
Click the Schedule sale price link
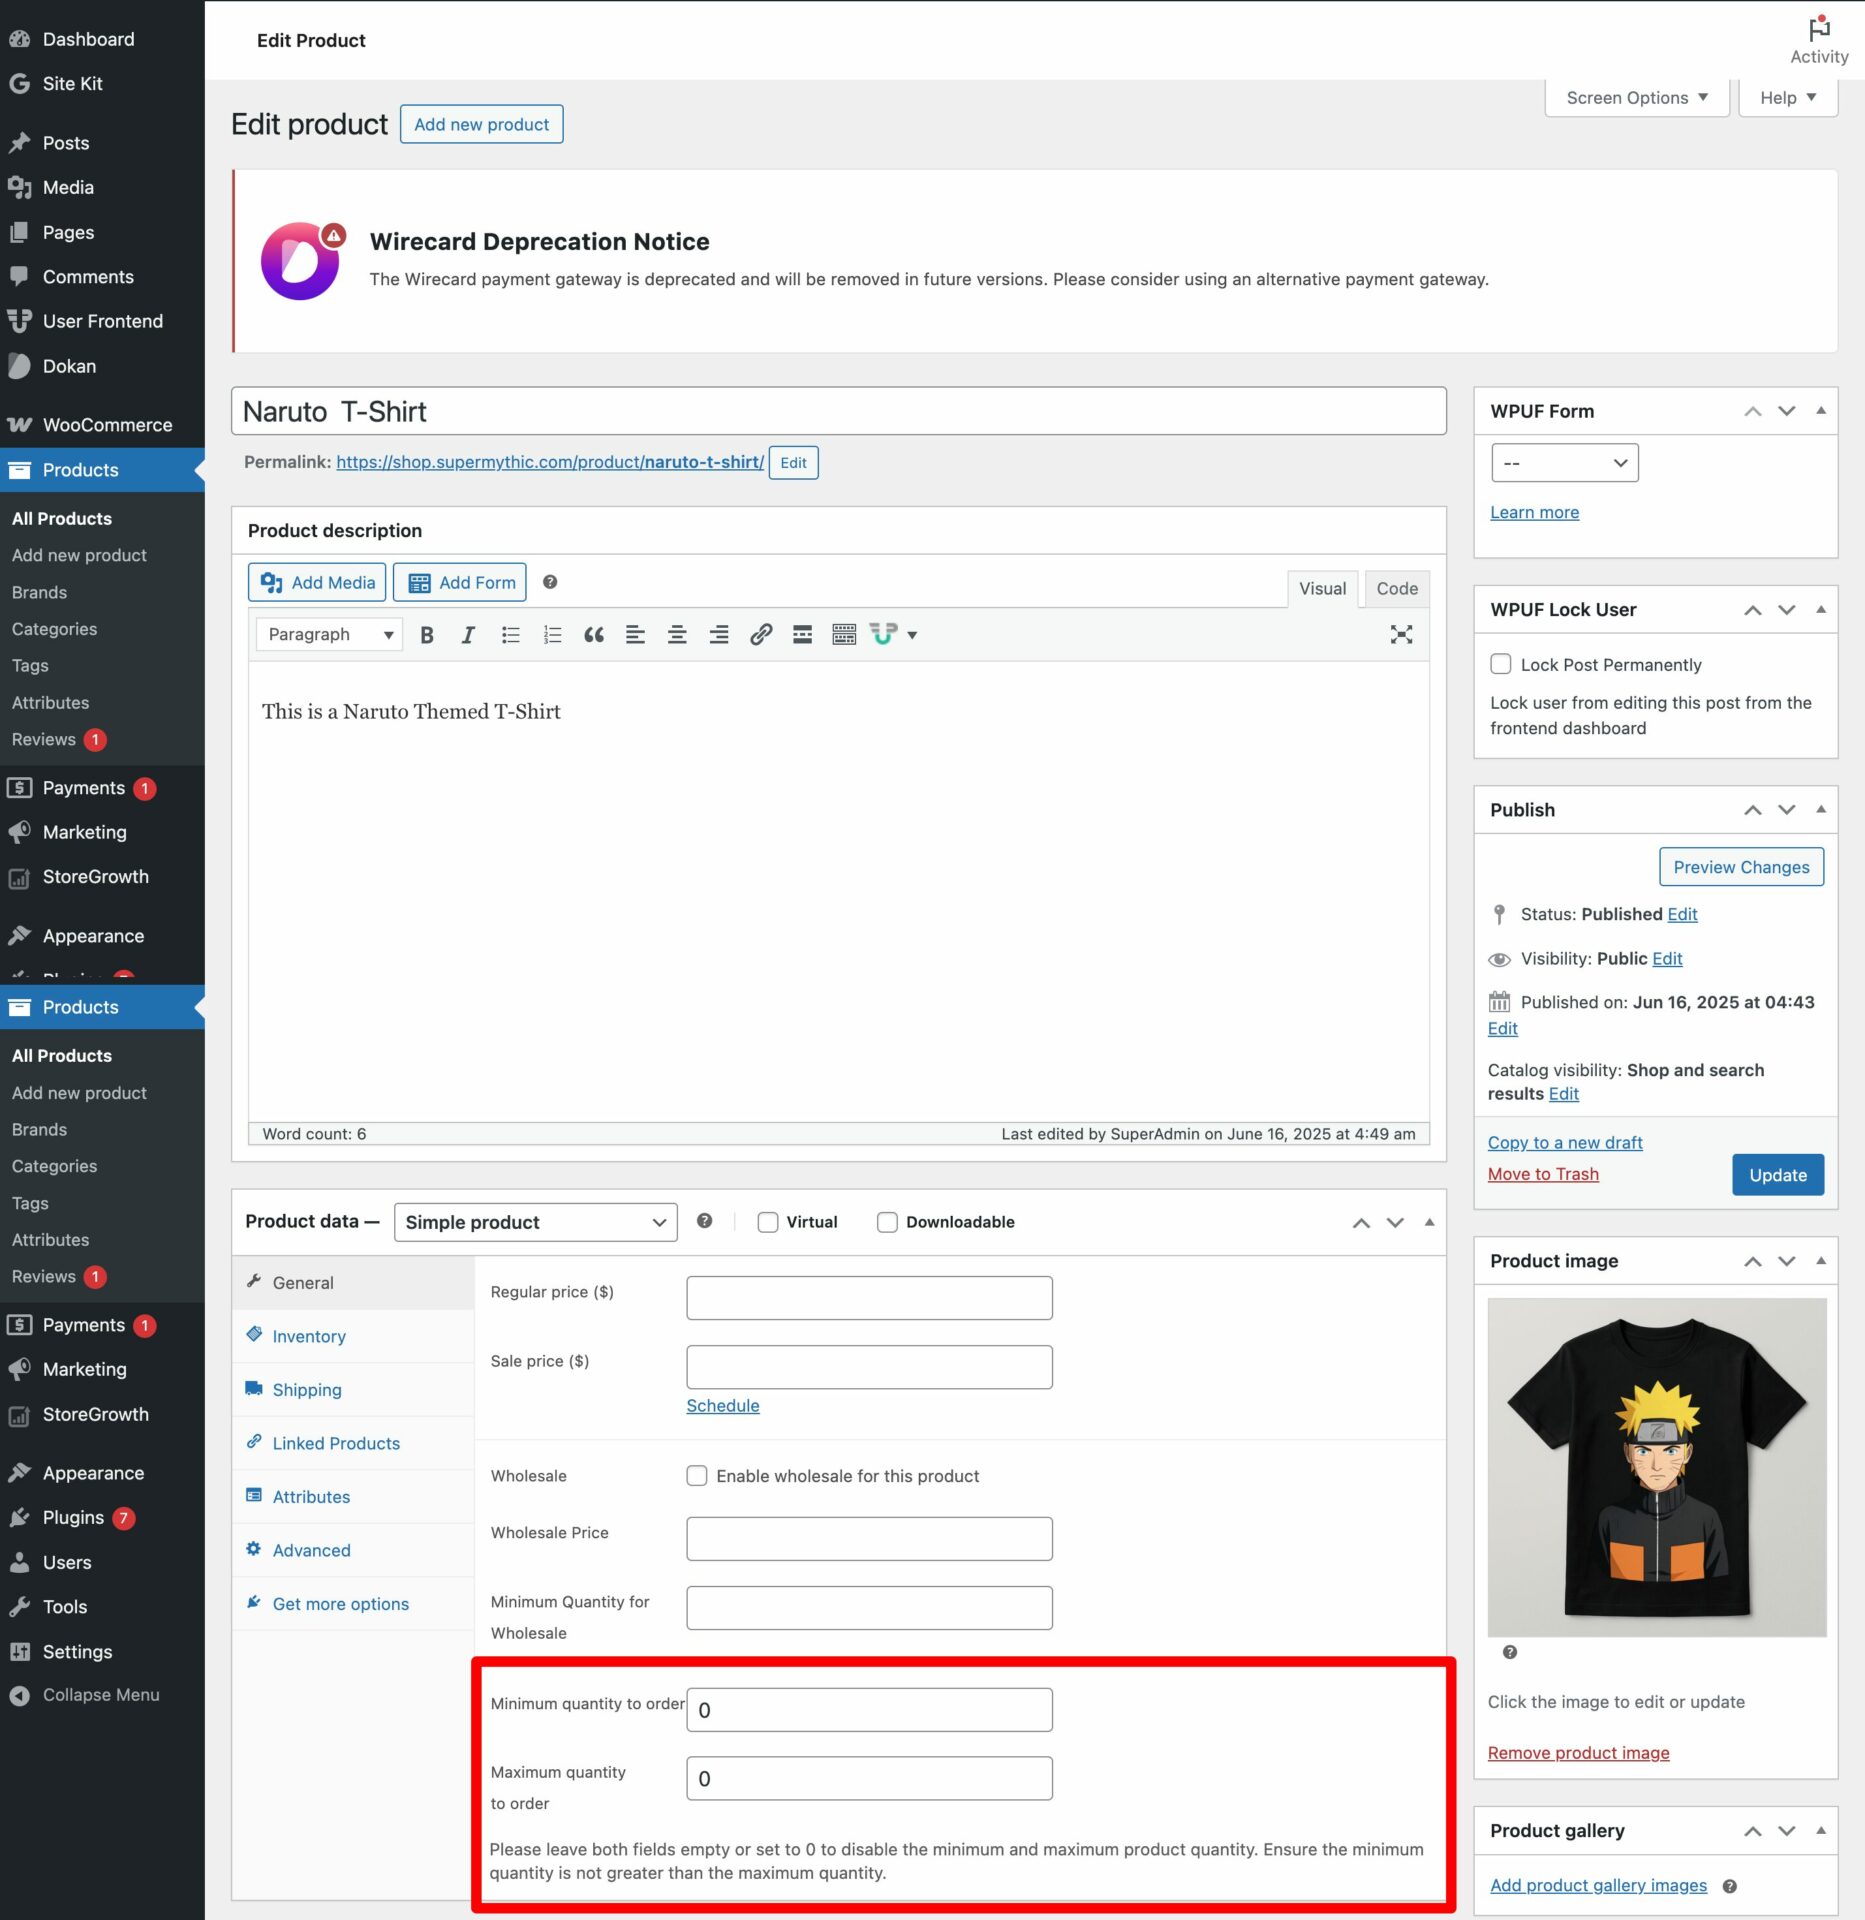click(x=723, y=1405)
